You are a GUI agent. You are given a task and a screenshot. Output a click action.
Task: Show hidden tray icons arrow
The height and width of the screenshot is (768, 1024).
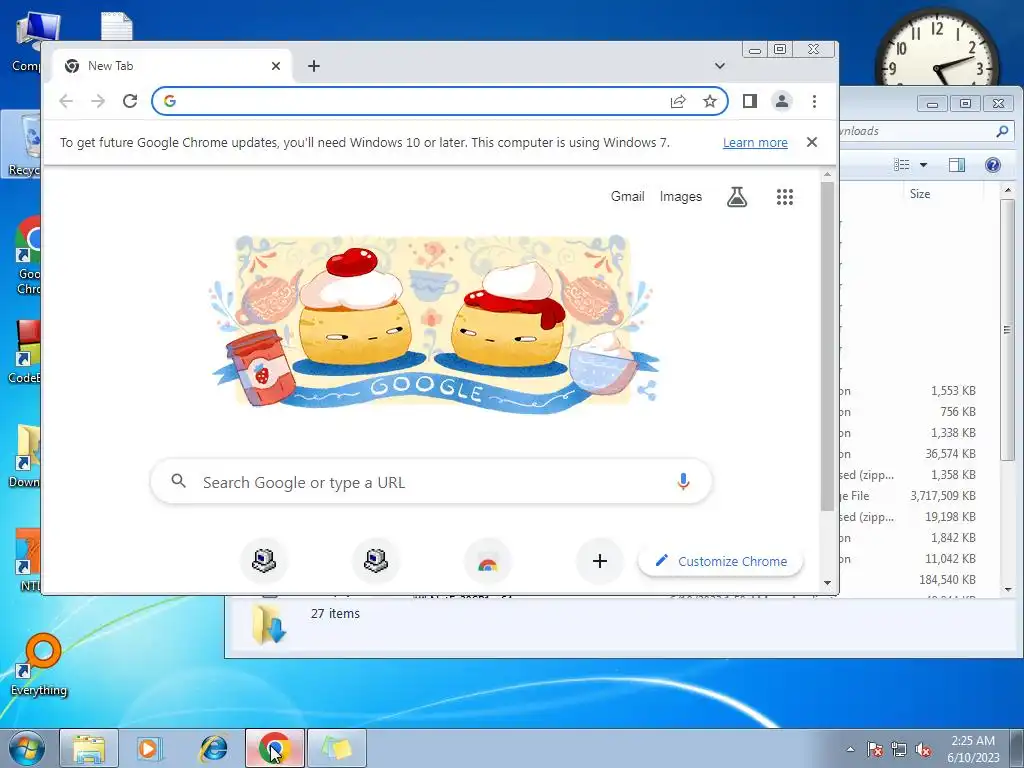tap(850, 749)
